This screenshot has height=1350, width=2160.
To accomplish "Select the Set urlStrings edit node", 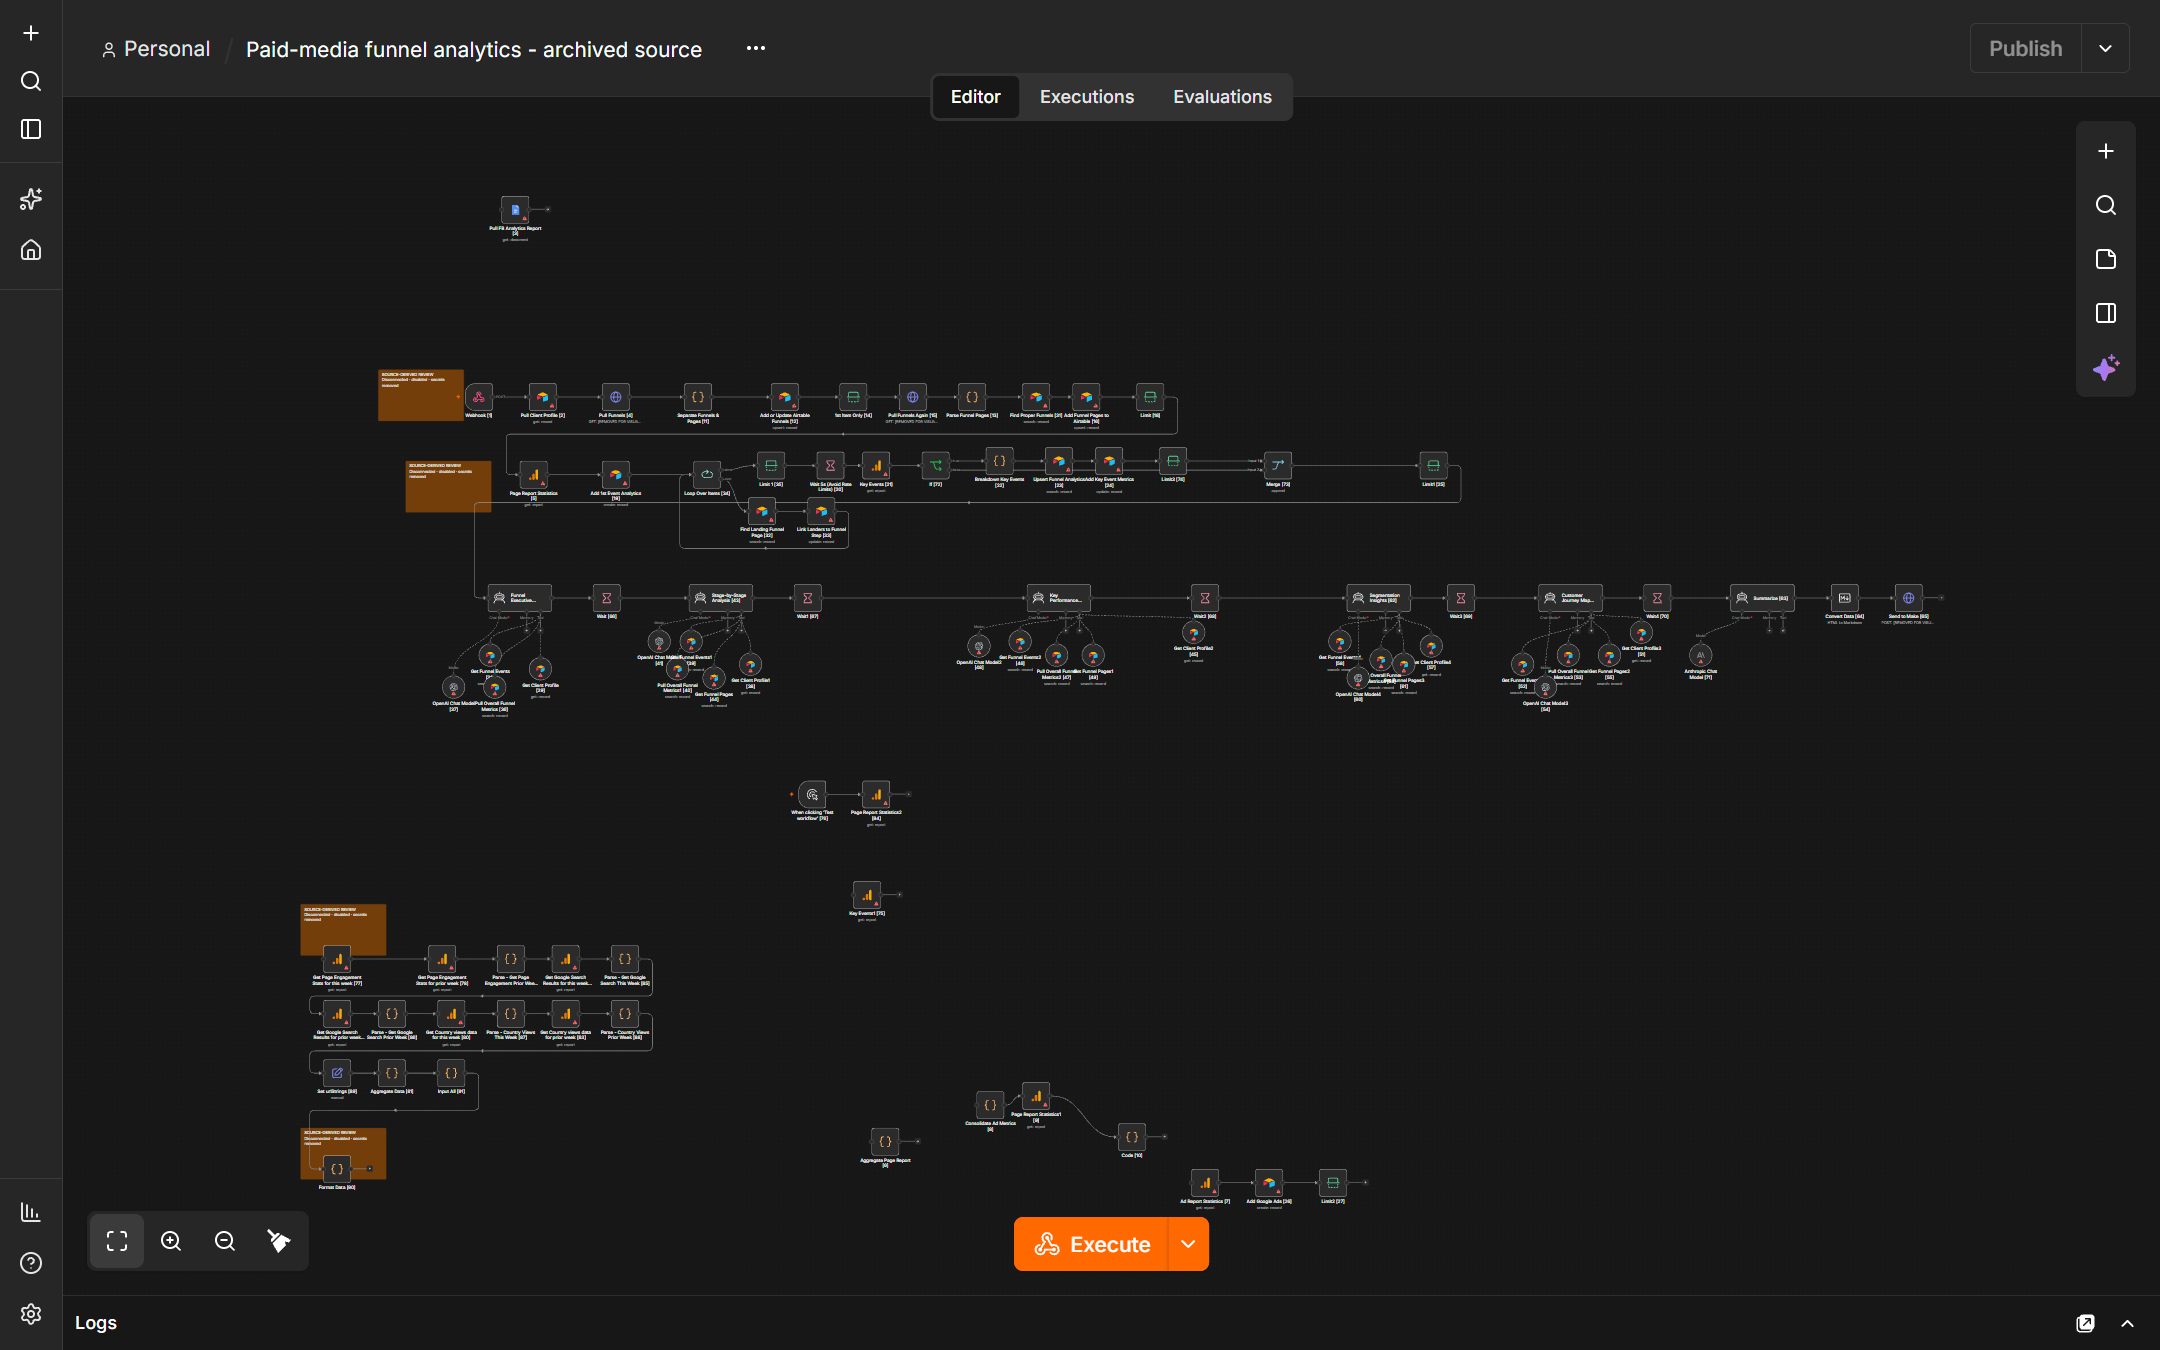I will click(337, 1073).
